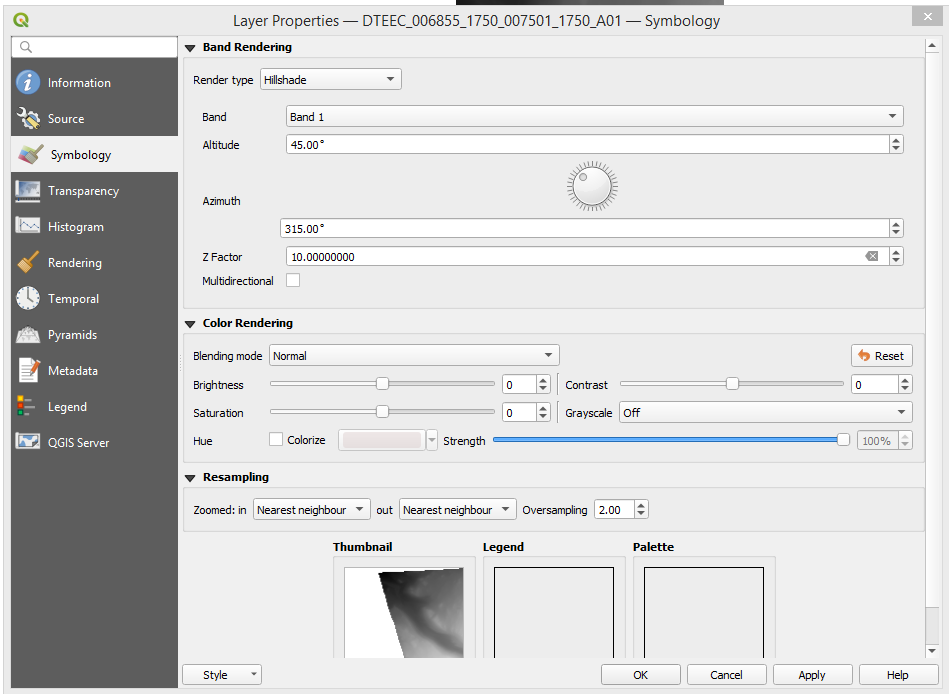Viewport: 949px width, 694px height.
Task: Open the colorize color dropdown arrow
Action: click(x=432, y=440)
